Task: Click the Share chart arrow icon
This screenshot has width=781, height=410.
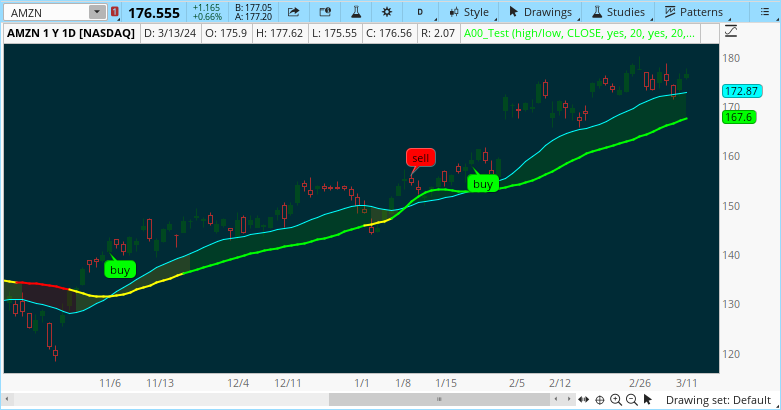Action: 293,12
